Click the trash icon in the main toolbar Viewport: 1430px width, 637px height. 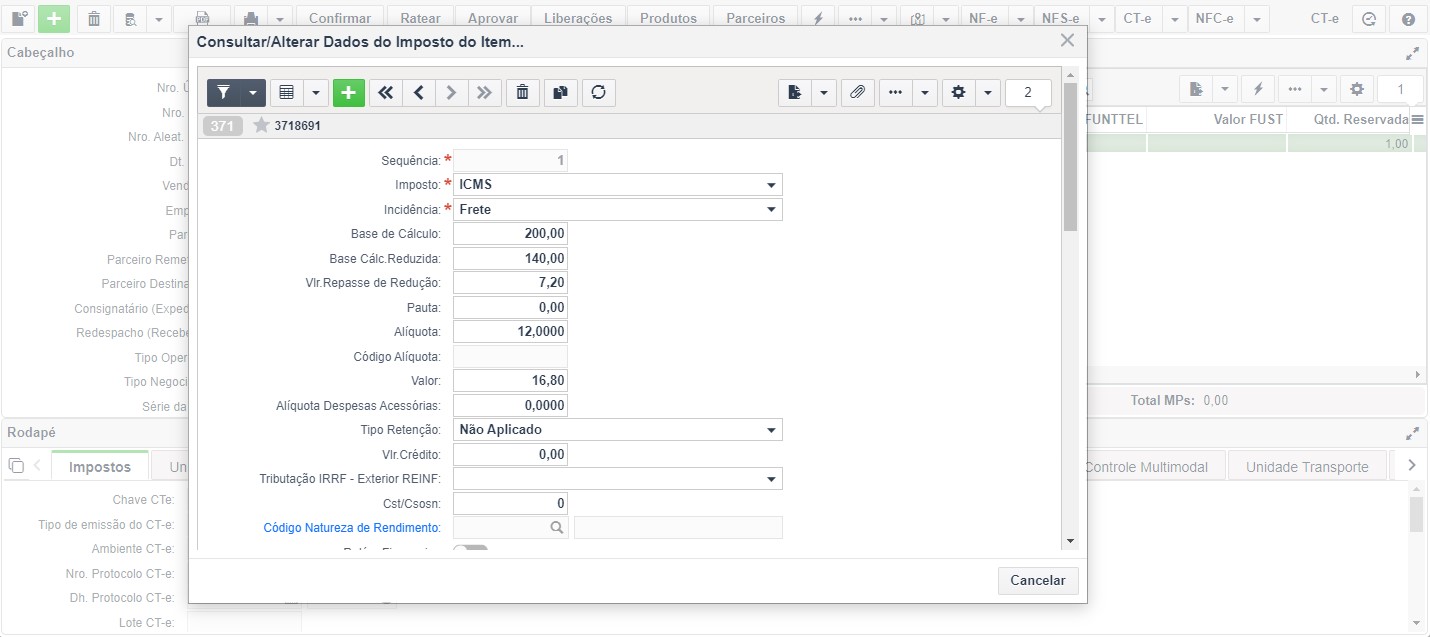coord(93,18)
